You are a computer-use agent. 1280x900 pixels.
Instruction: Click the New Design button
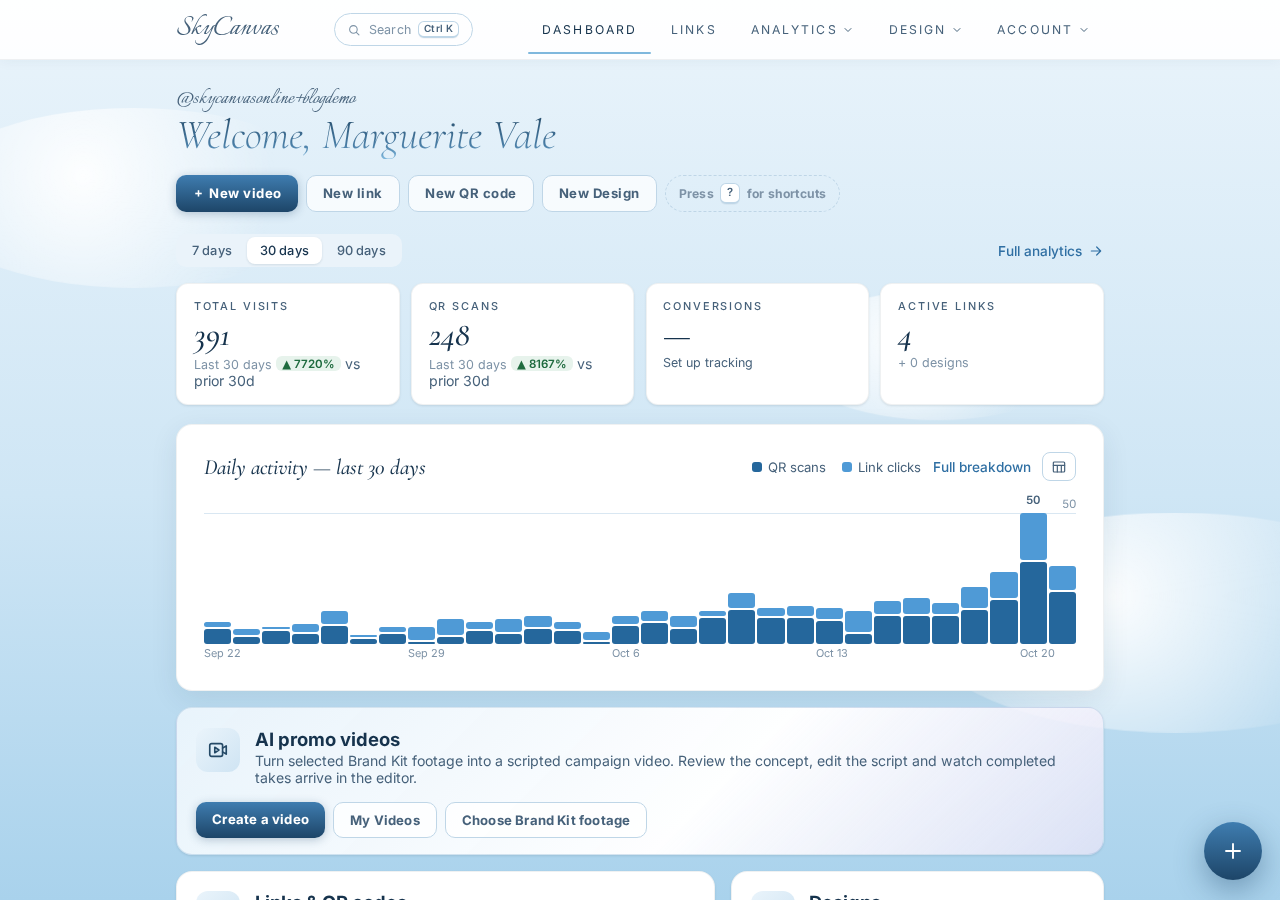click(599, 194)
